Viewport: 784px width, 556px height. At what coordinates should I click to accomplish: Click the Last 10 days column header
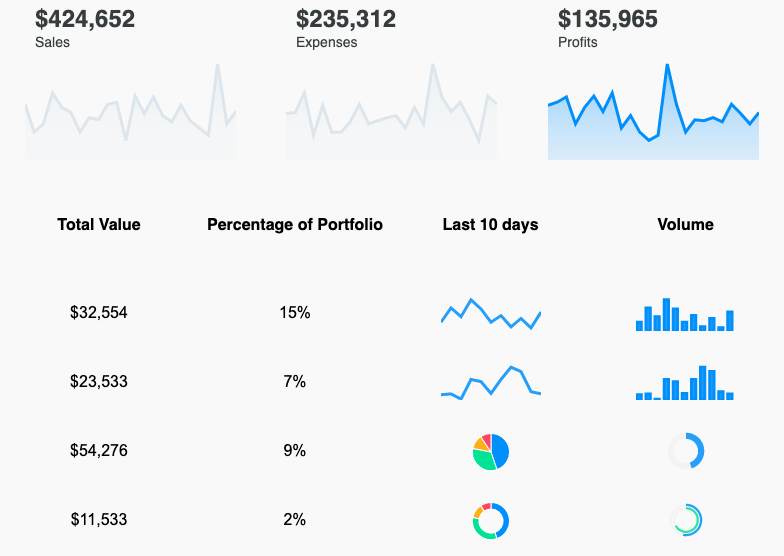[x=490, y=225]
